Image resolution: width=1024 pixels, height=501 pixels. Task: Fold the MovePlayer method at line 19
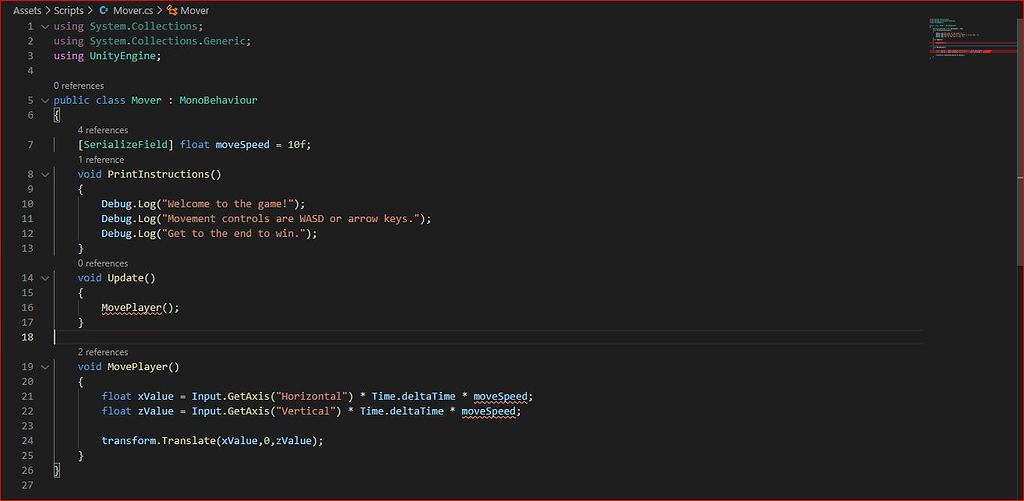coord(45,366)
